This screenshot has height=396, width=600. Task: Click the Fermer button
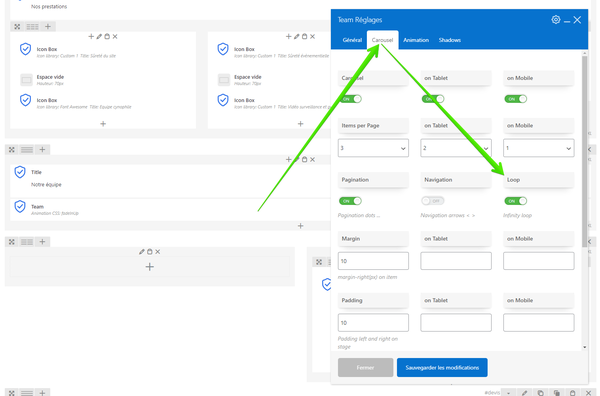pyautogui.click(x=365, y=368)
